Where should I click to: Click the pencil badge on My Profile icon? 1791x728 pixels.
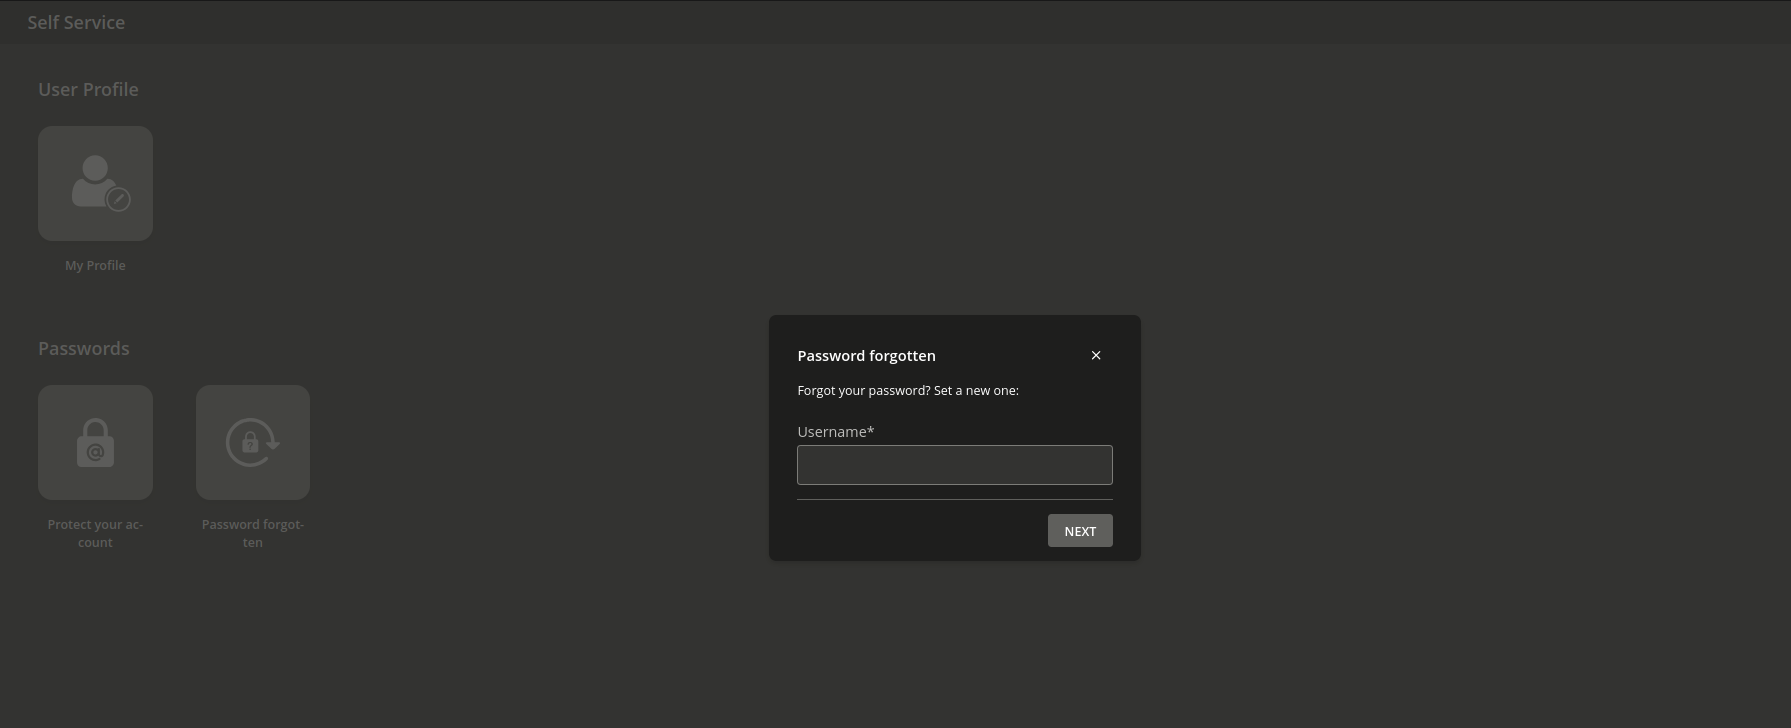118,199
